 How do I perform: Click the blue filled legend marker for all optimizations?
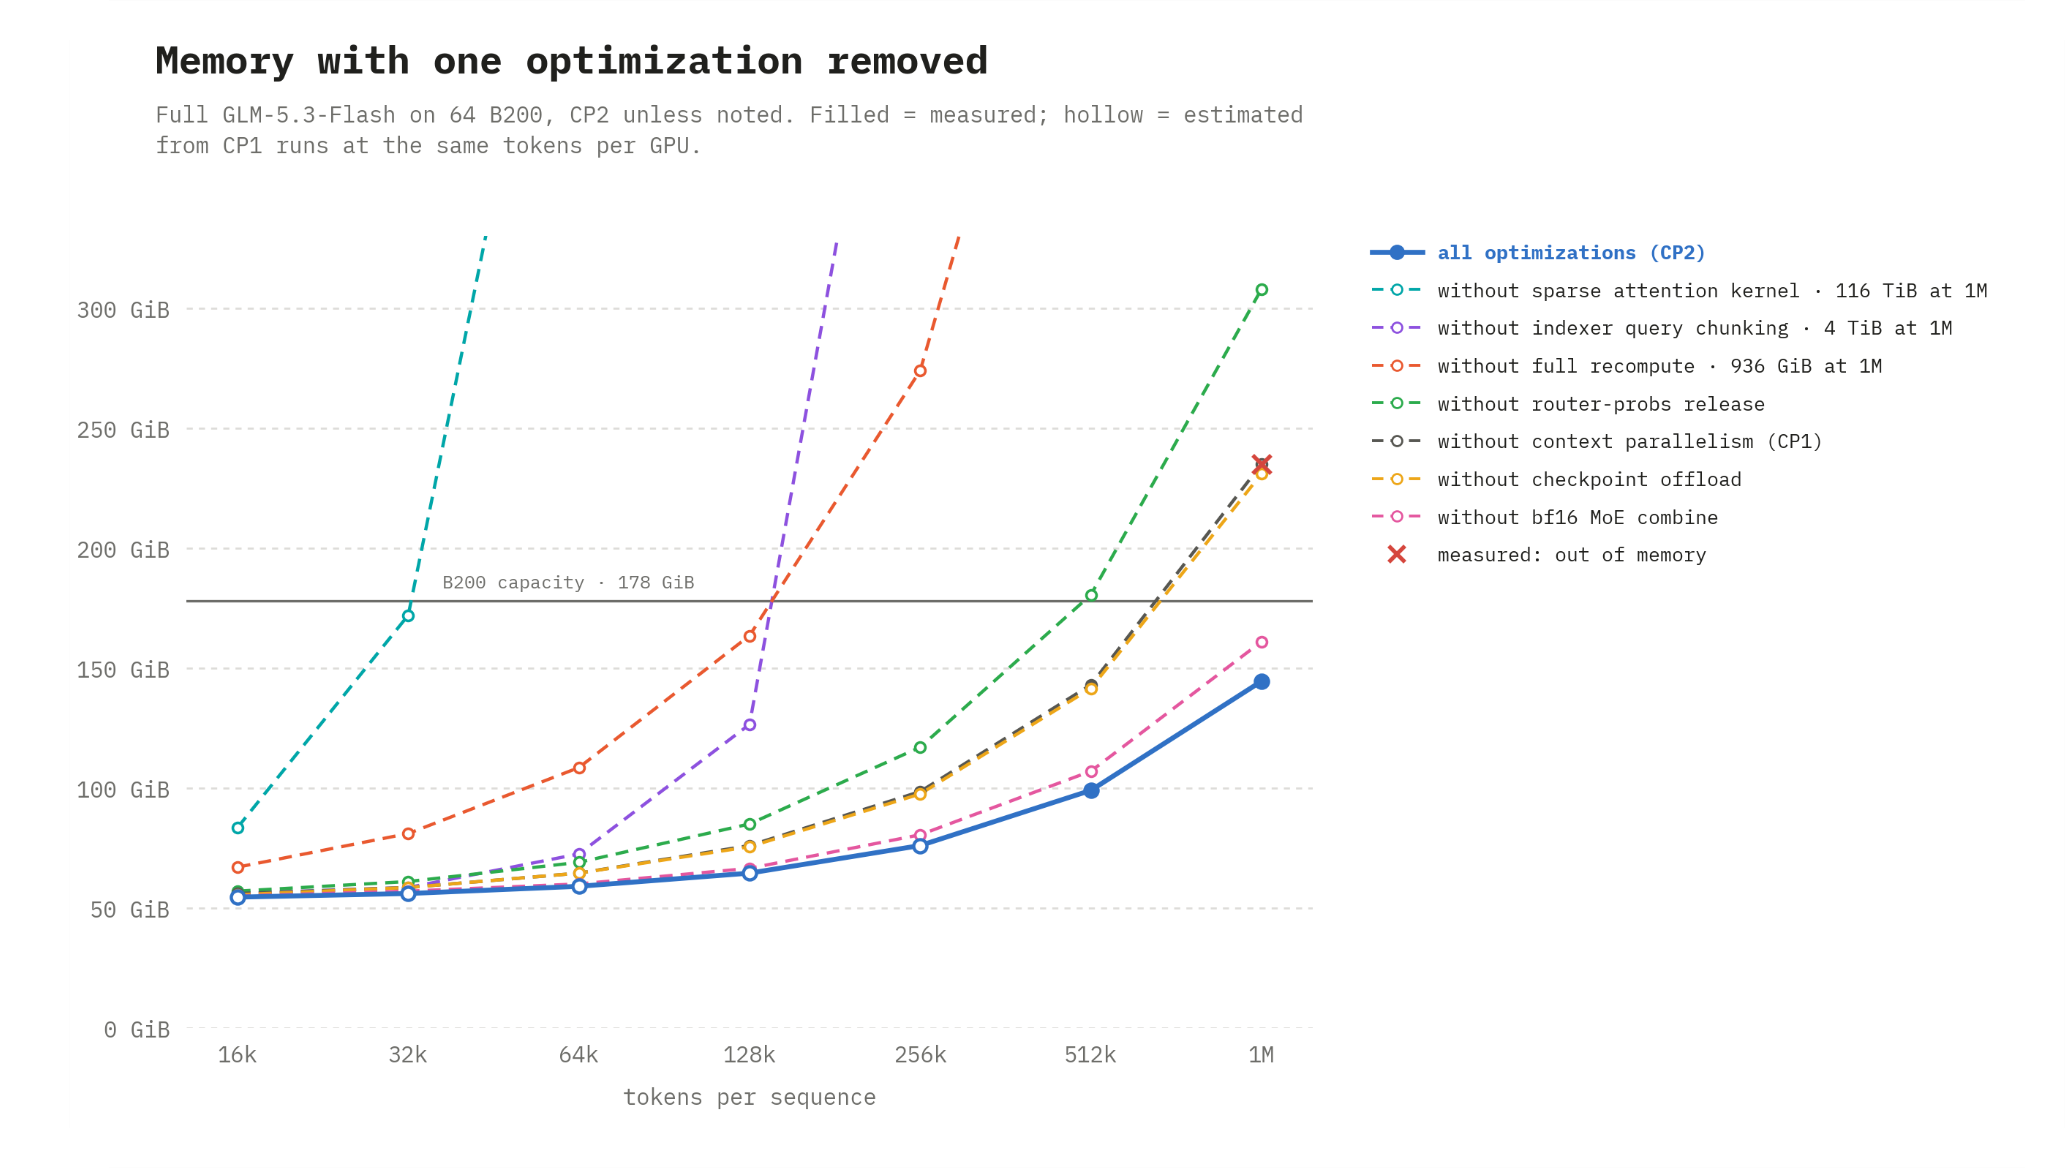[x=1397, y=253]
